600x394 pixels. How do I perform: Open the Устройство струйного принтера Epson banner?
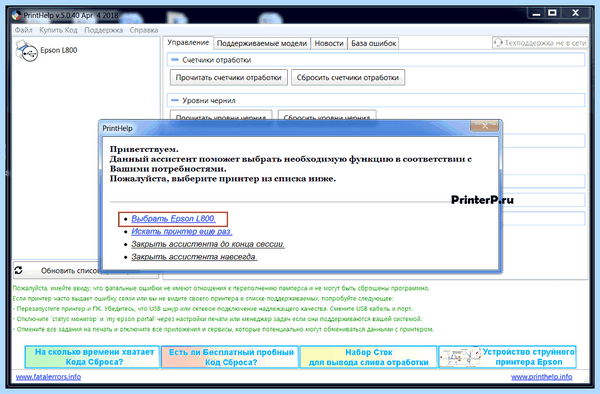pos(507,357)
